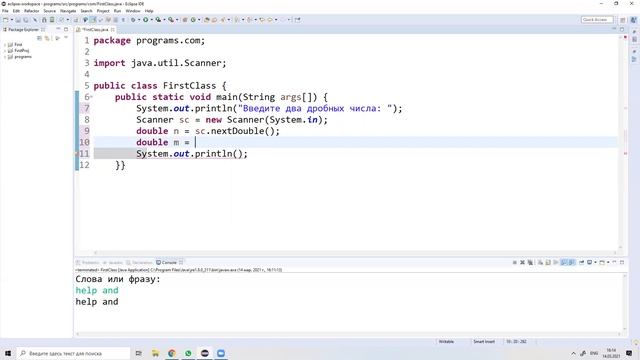This screenshot has width=640, height=360.
Task: Click the error marker on line 11
Action: [77, 154]
